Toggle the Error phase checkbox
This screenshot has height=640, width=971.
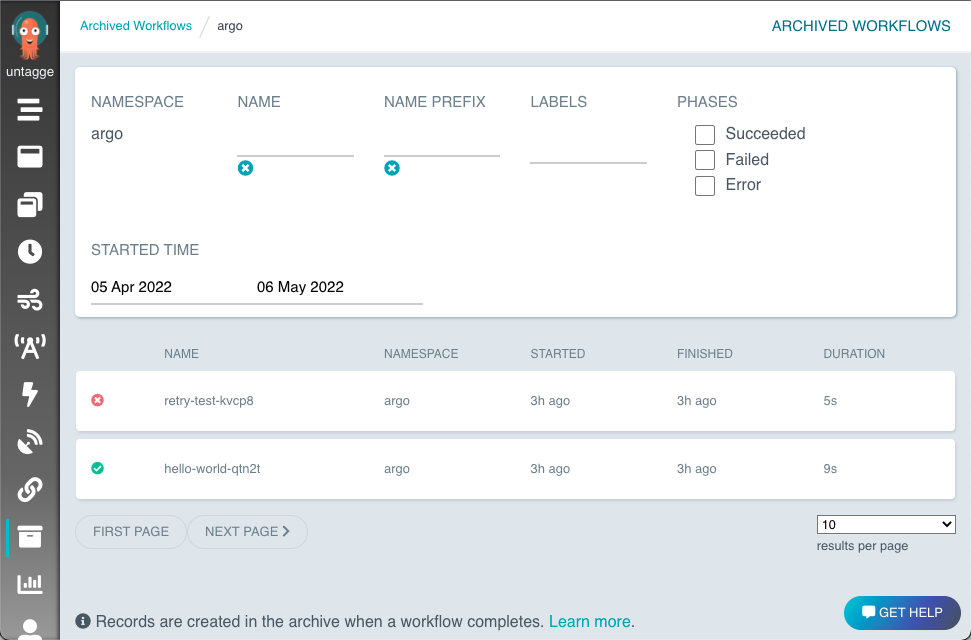click(704, 185)
